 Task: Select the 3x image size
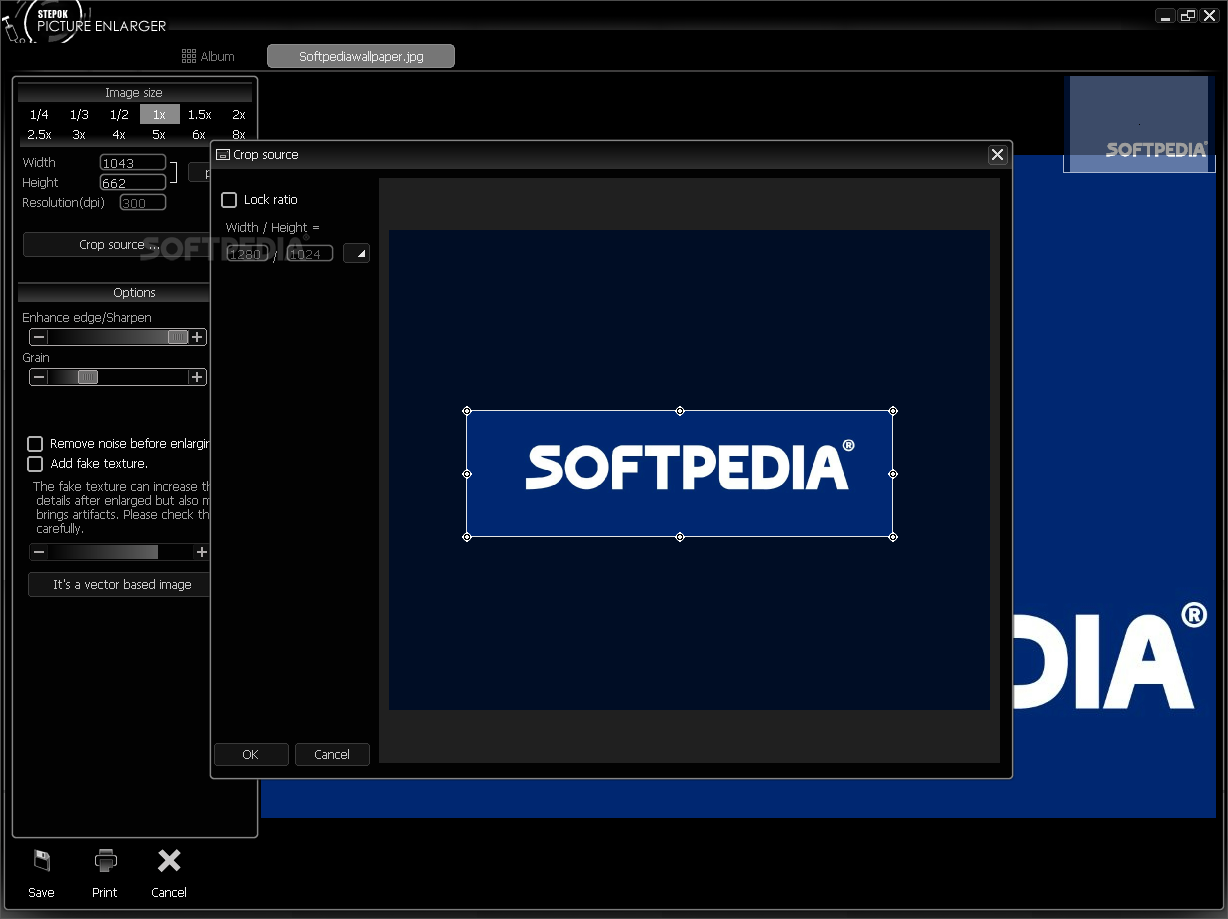point(79,134)
